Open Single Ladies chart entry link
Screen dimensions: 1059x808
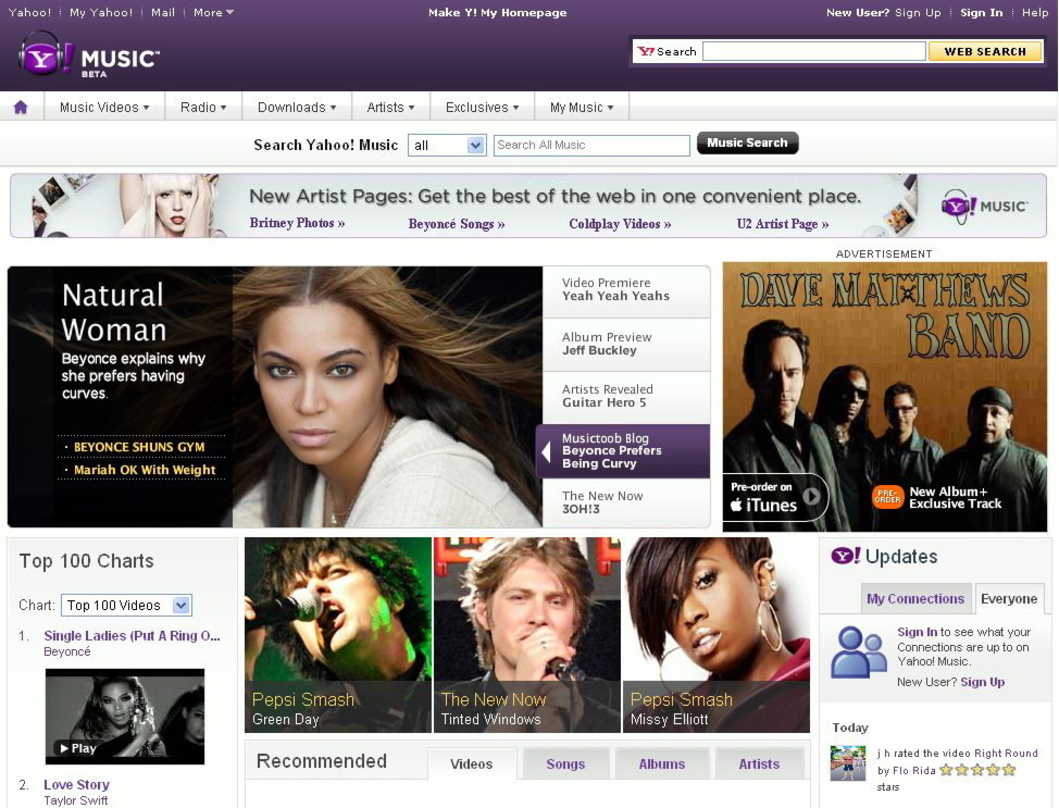pos(132,636)
